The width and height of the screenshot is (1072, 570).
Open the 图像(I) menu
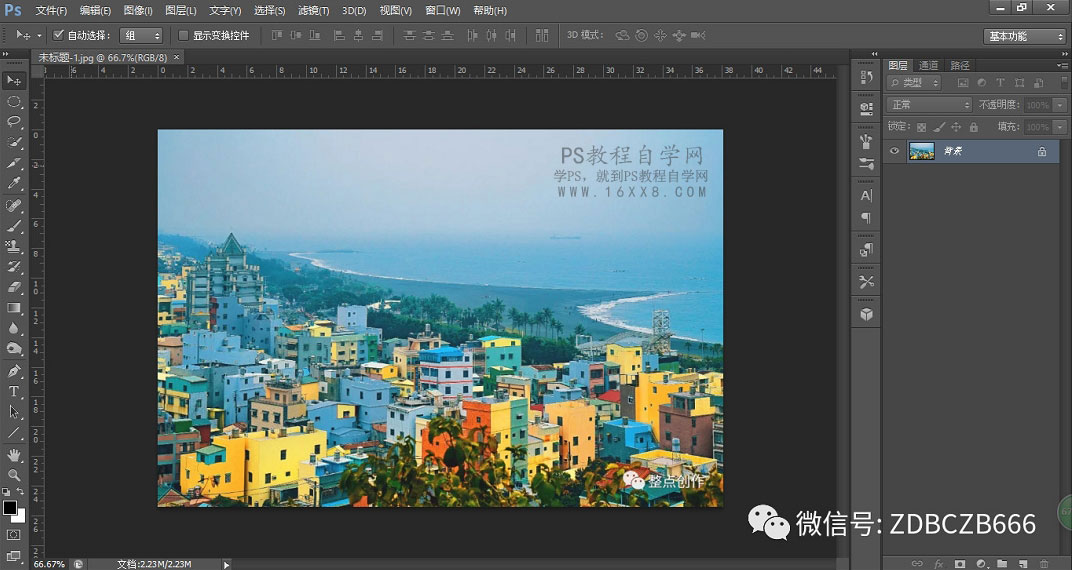138,10
